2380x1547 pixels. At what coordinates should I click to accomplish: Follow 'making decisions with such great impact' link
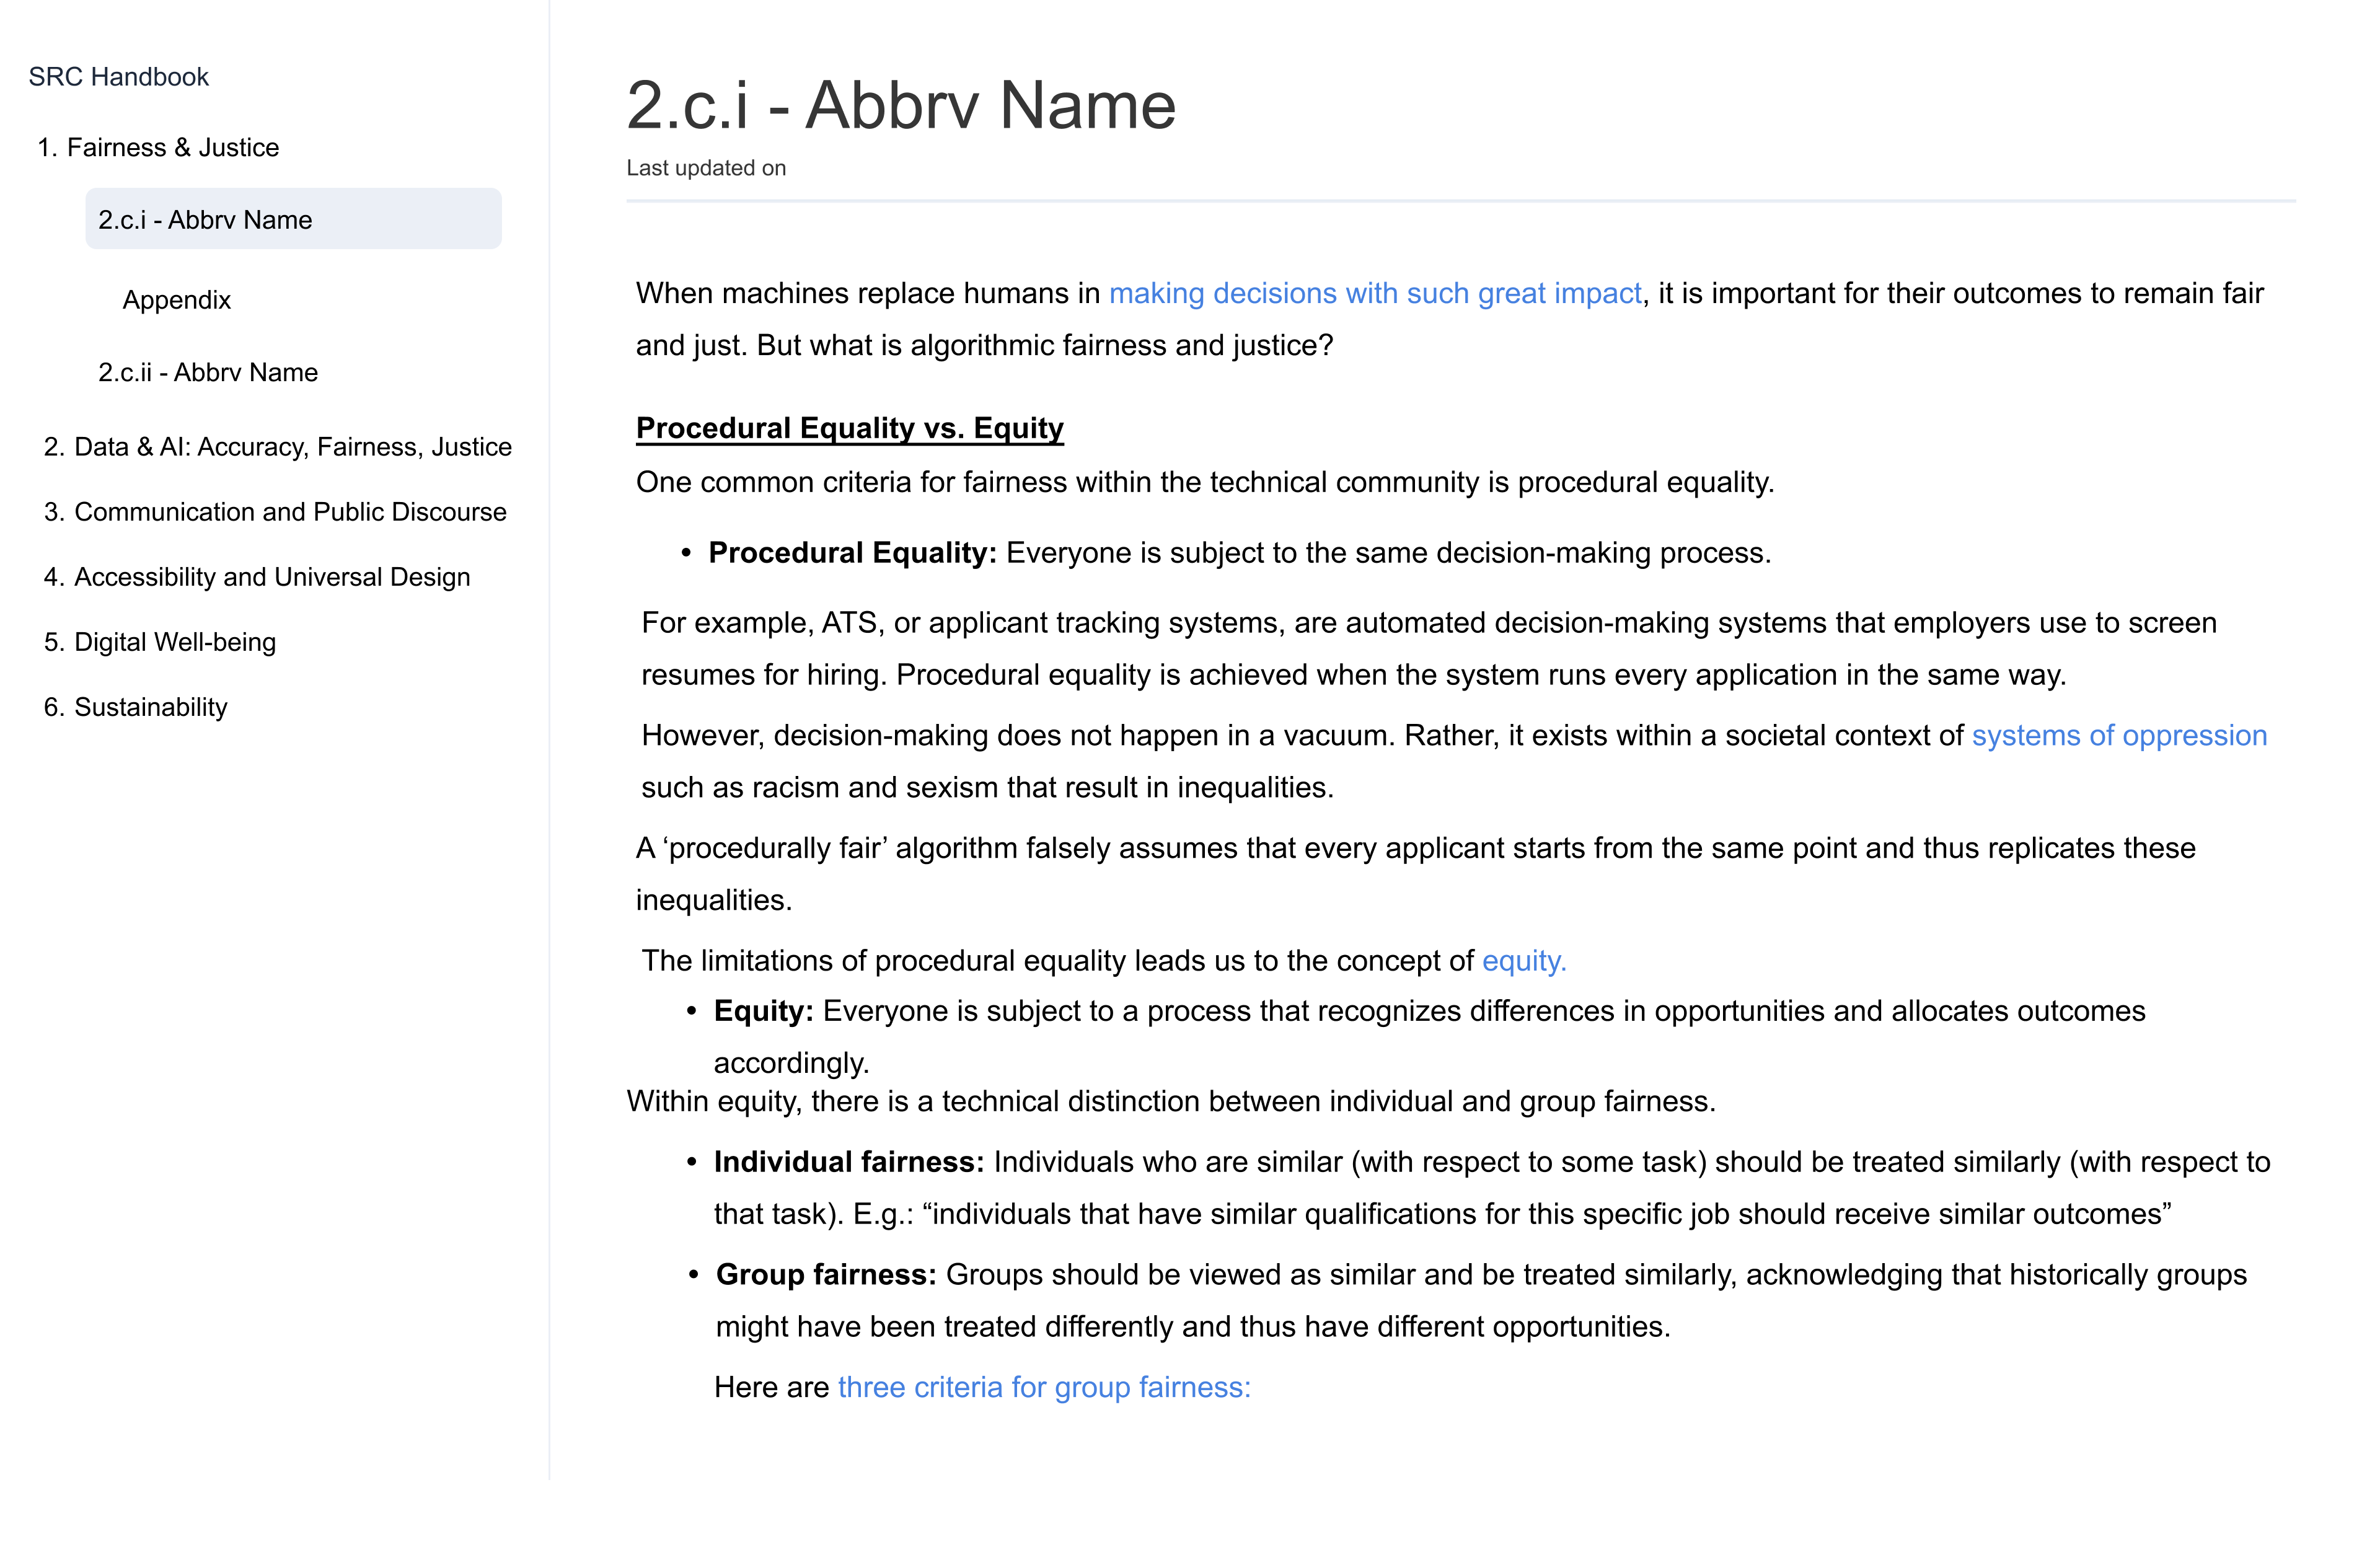pyautogui.click(x=1375, y=293)
